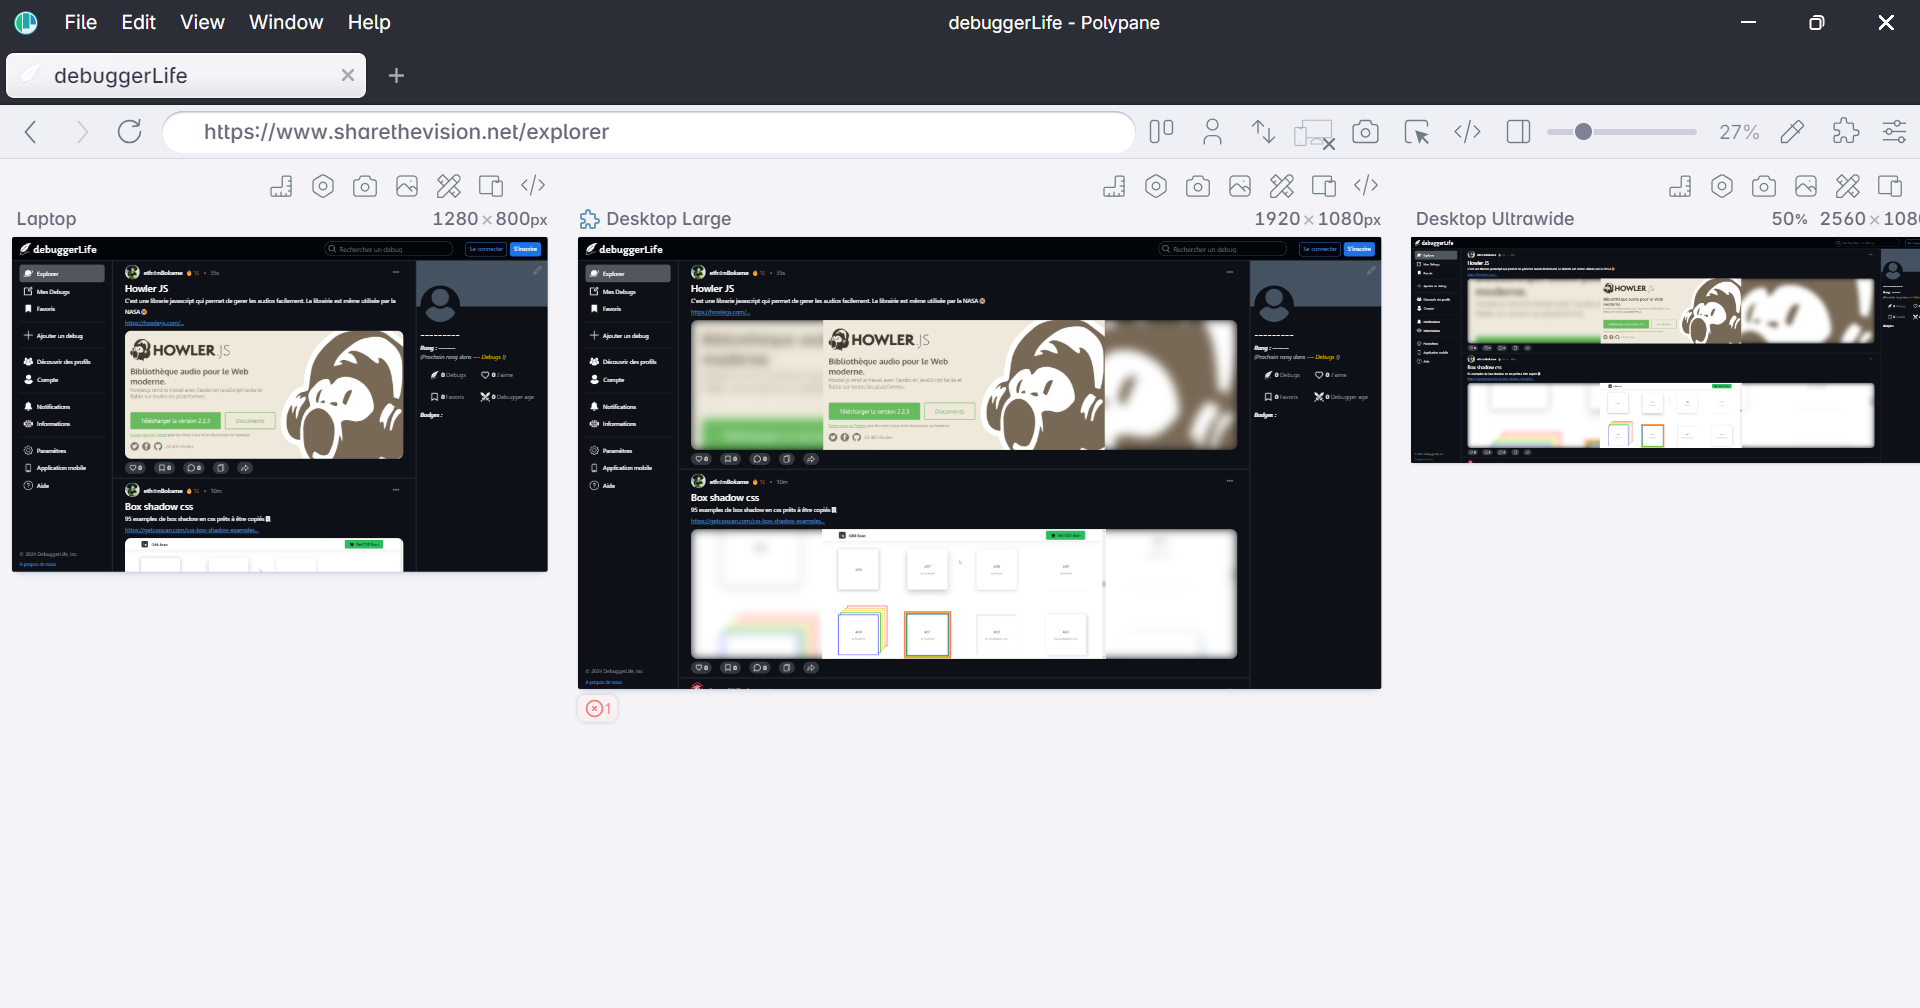The width and height of the screenshot is (1920, 1008).
Task: Go forward to next page
Action: 82,132
